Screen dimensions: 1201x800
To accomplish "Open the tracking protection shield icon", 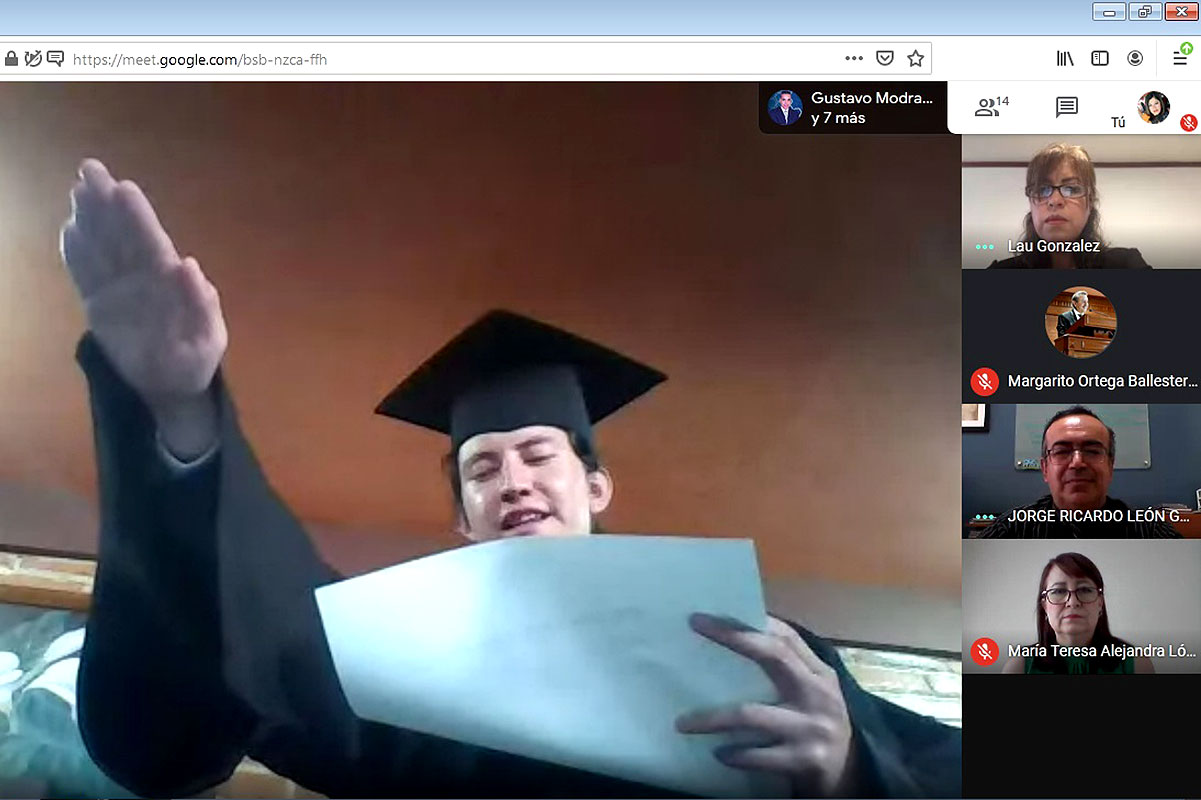I will [33, 59].
